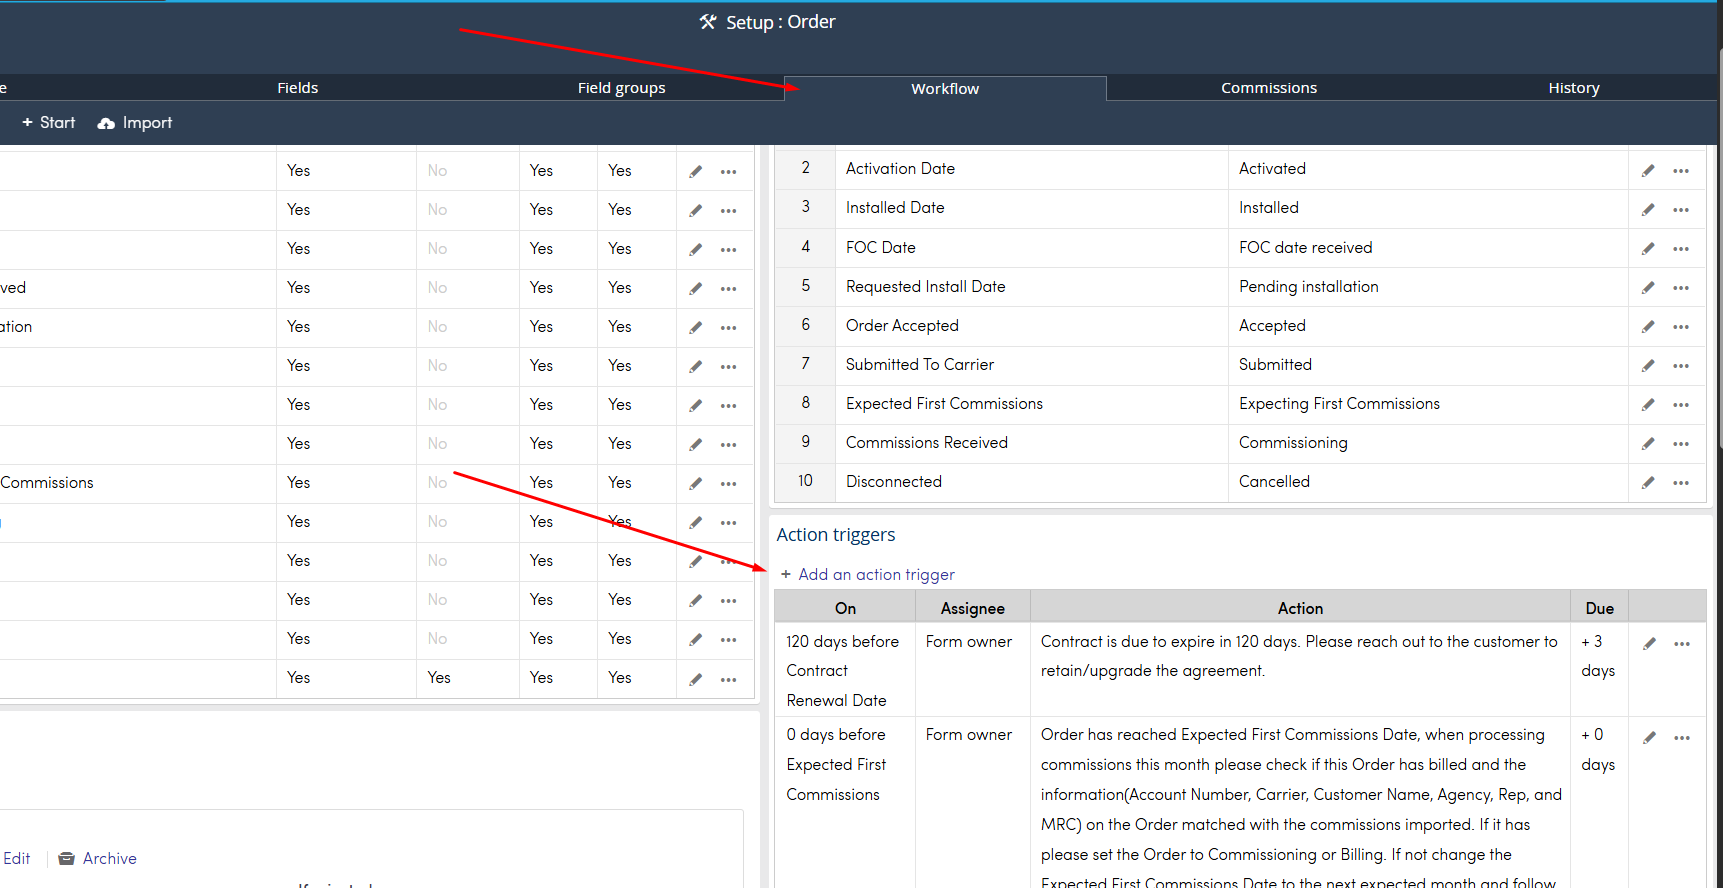Click the 'Action' column header
The image size is (1723, 888).
(1300, 608)
